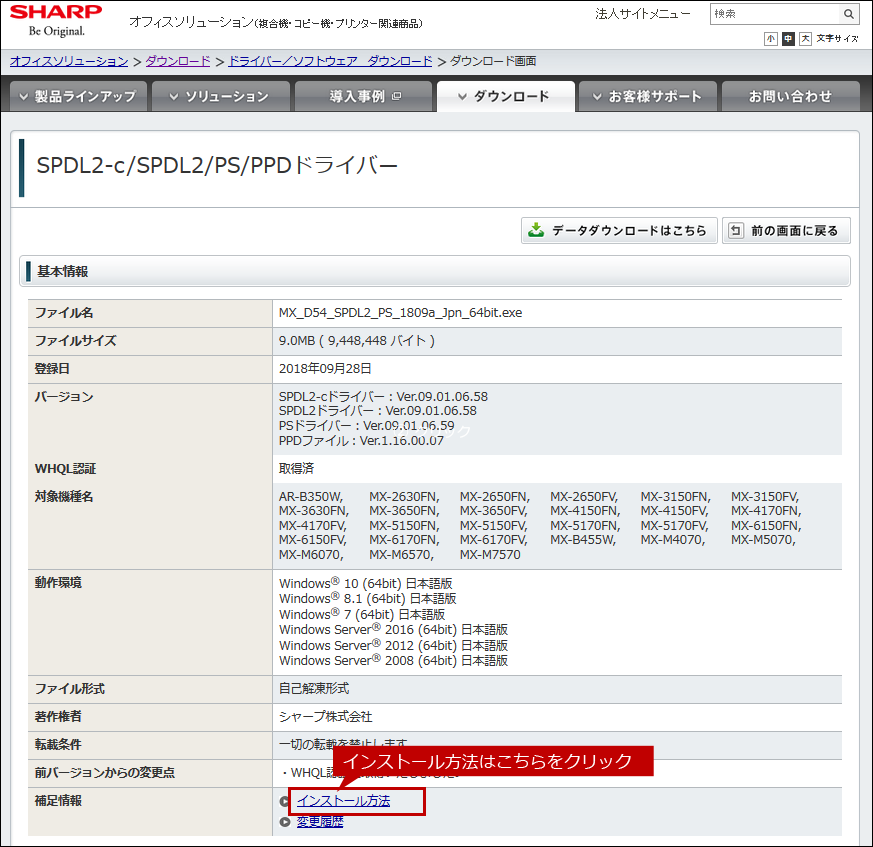Screen dimensions: 873x847
Task: Click WHQL認証 value 取得済
Action: (x=296, y=468)
